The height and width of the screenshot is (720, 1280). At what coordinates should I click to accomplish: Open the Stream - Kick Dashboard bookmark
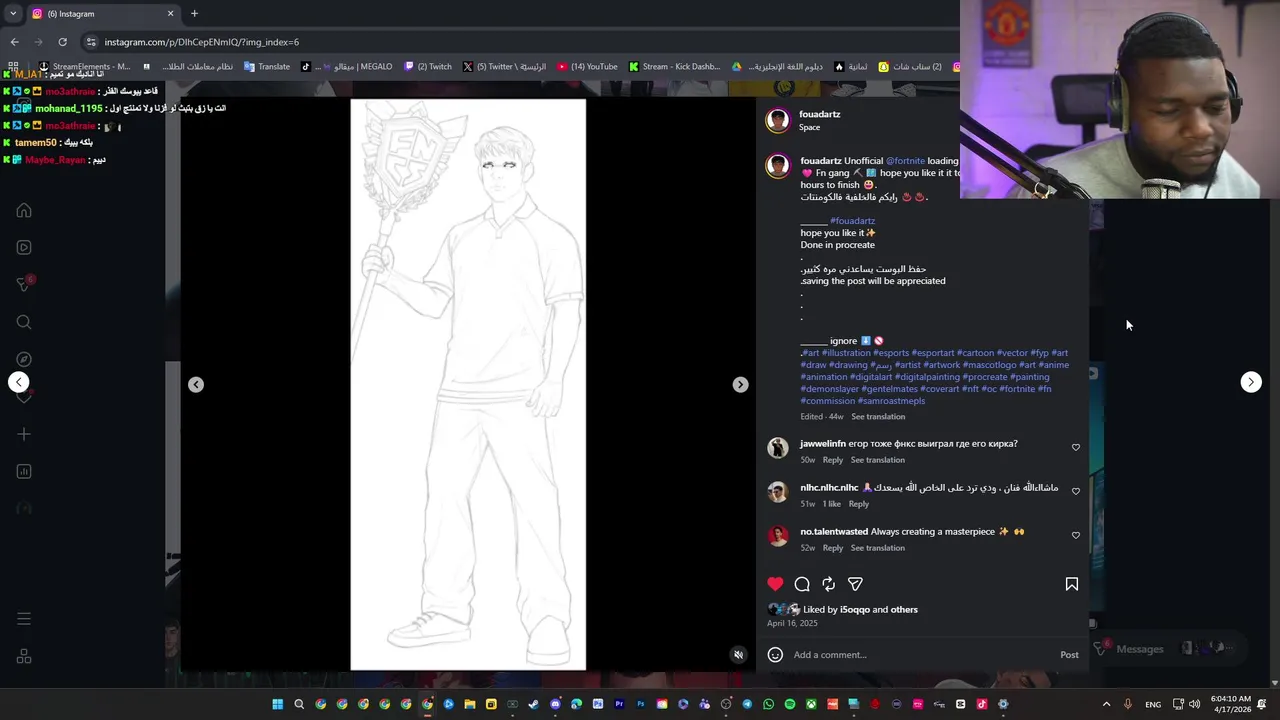click(x=674, y=67)
